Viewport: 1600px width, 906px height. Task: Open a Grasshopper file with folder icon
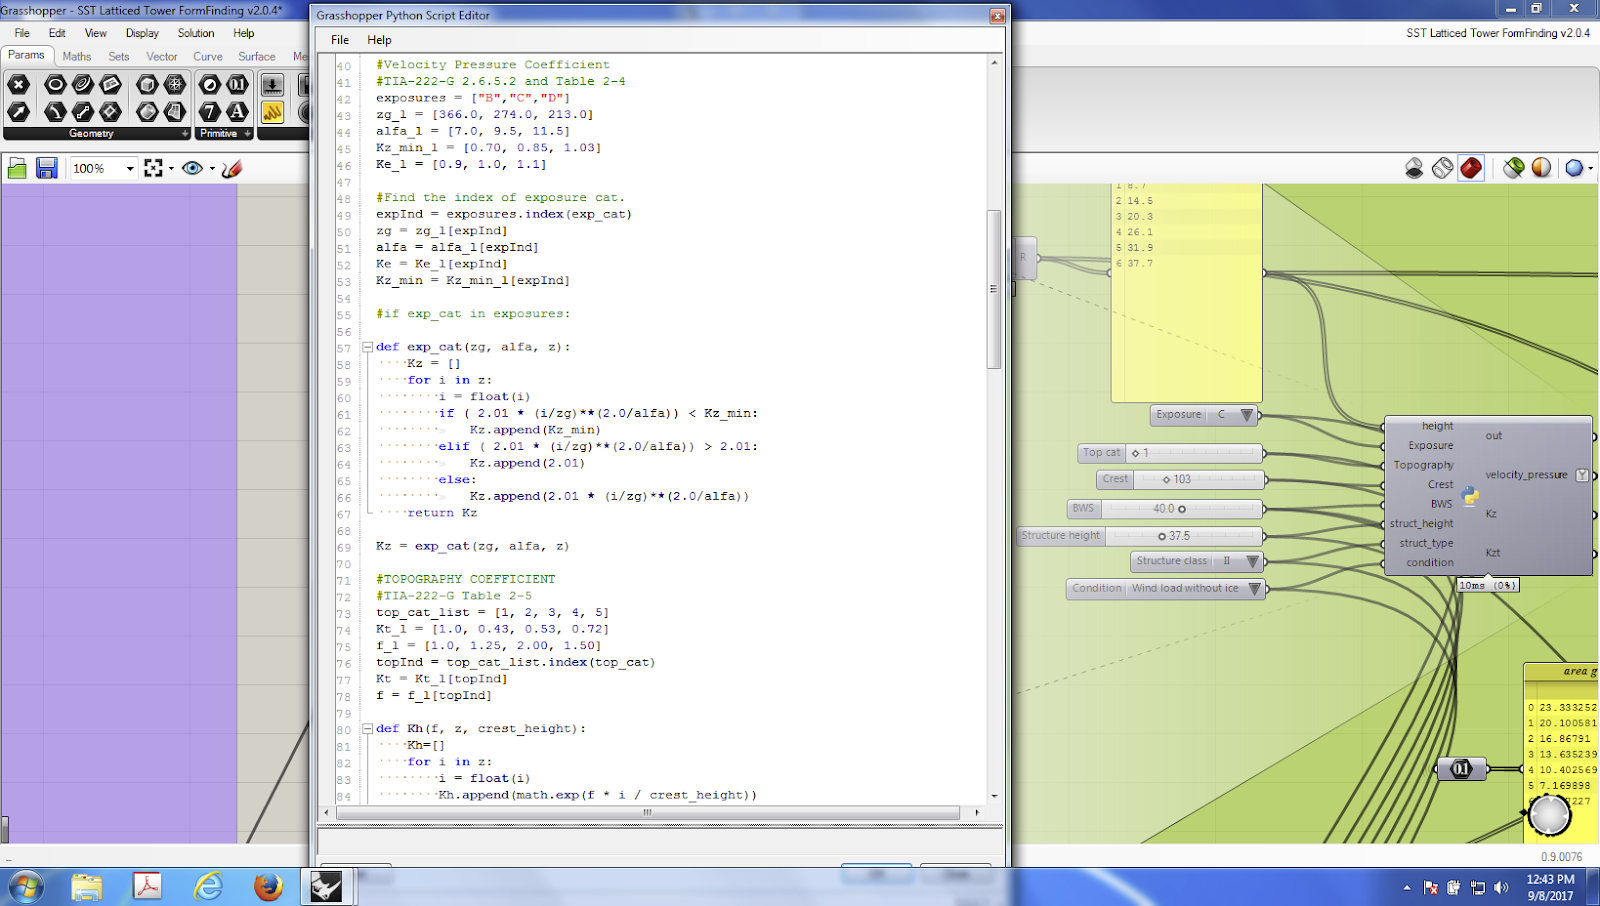[17, 168]
